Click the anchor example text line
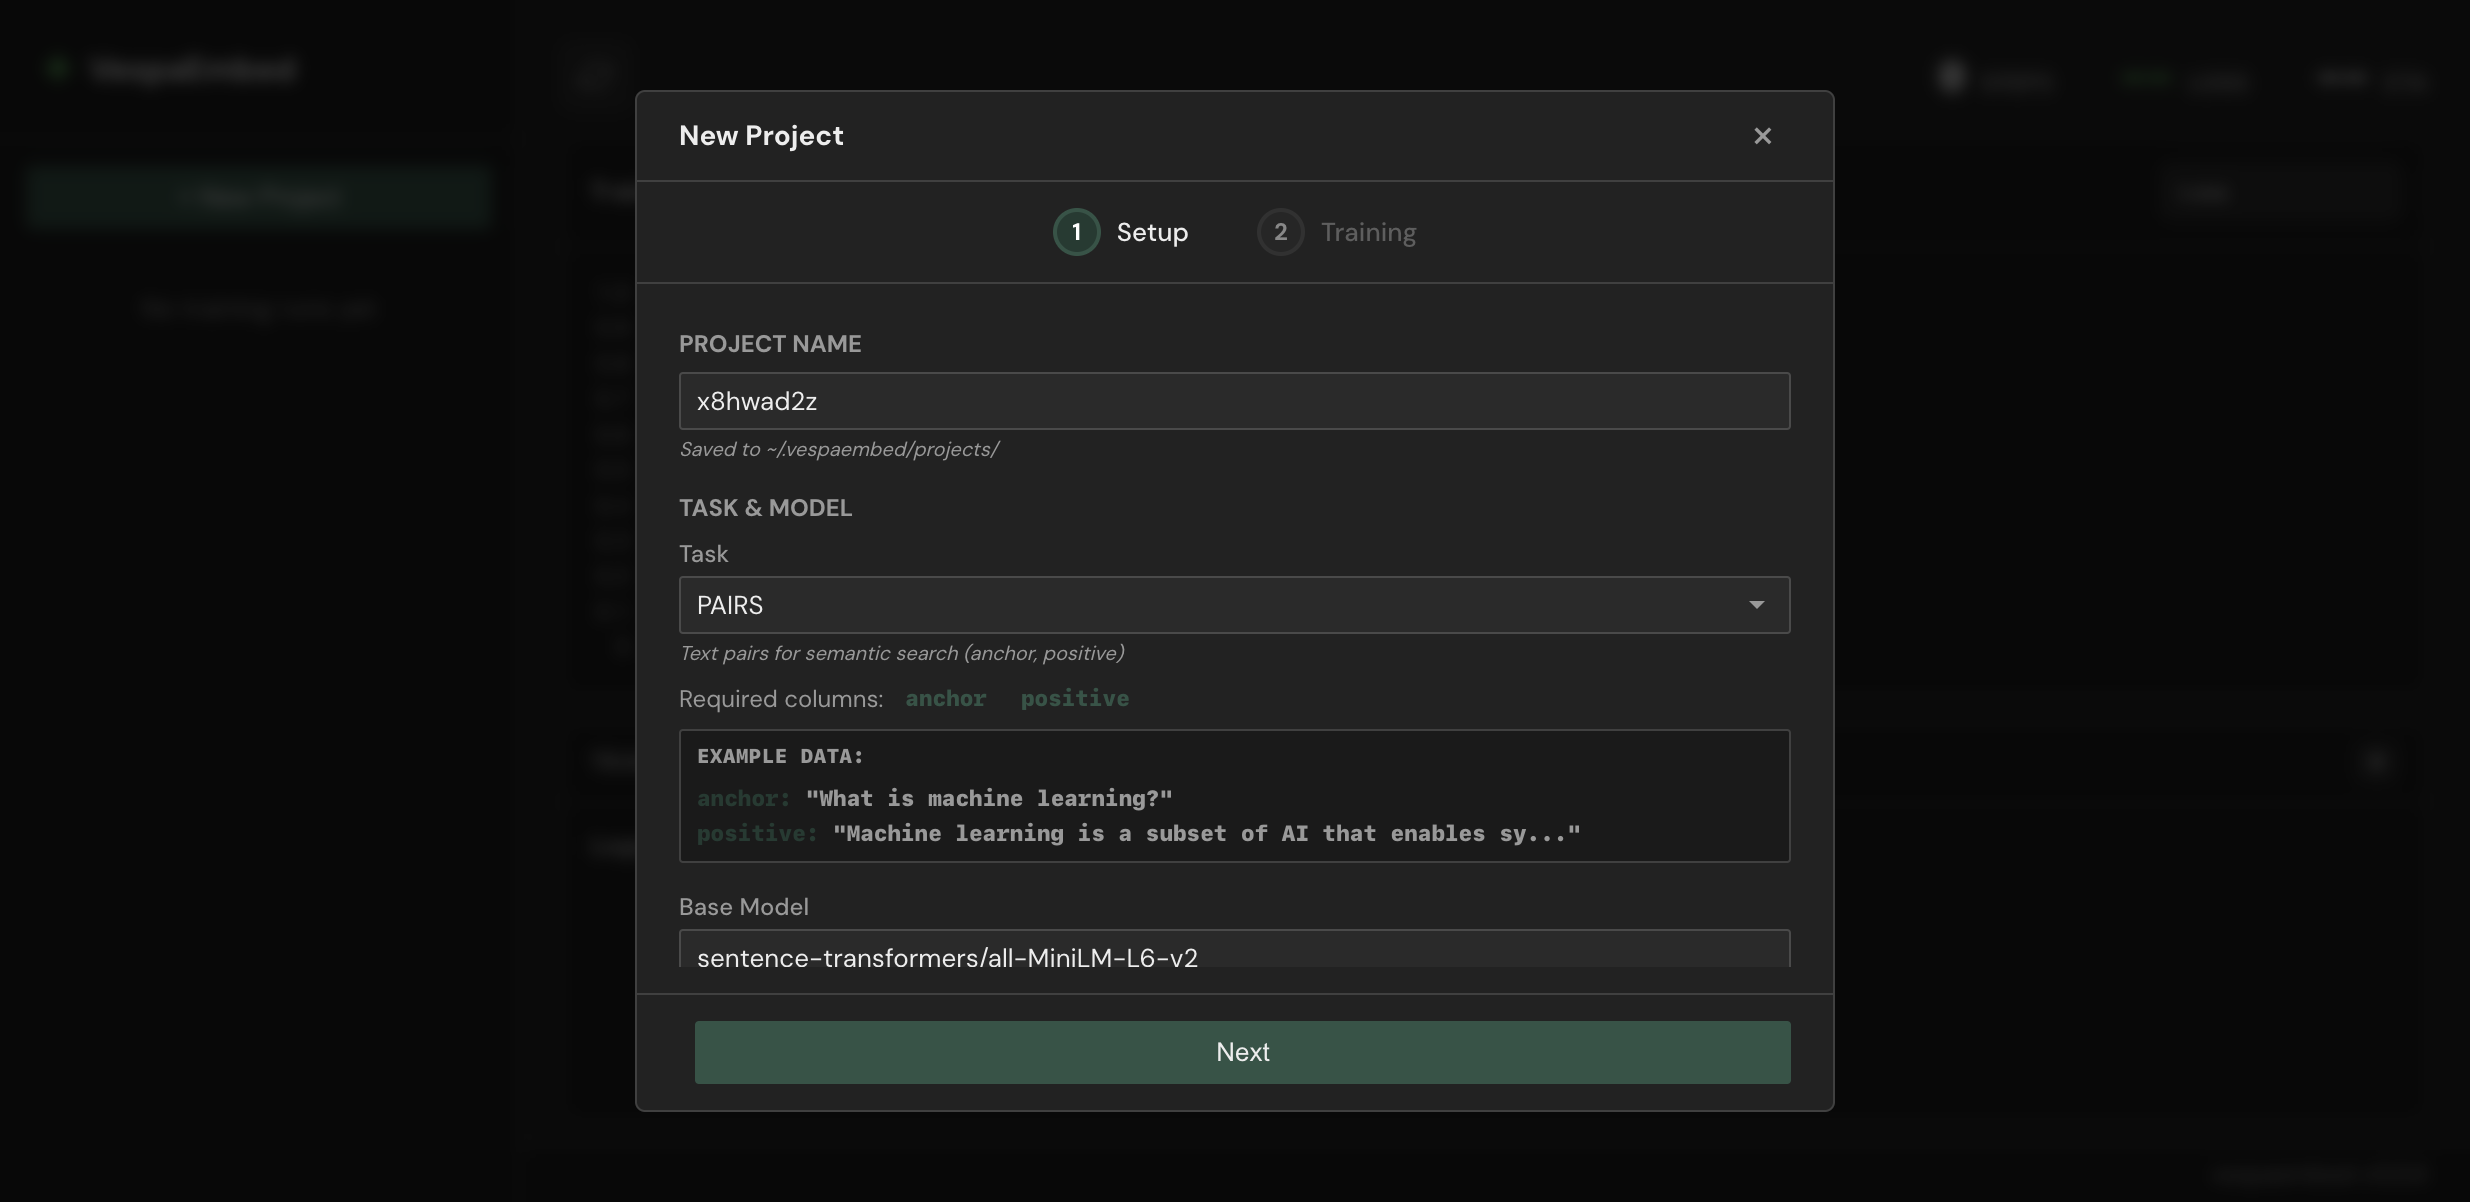Image resolution: width=2470 pixels, height=1202 pixels. (x=934, y=798)
